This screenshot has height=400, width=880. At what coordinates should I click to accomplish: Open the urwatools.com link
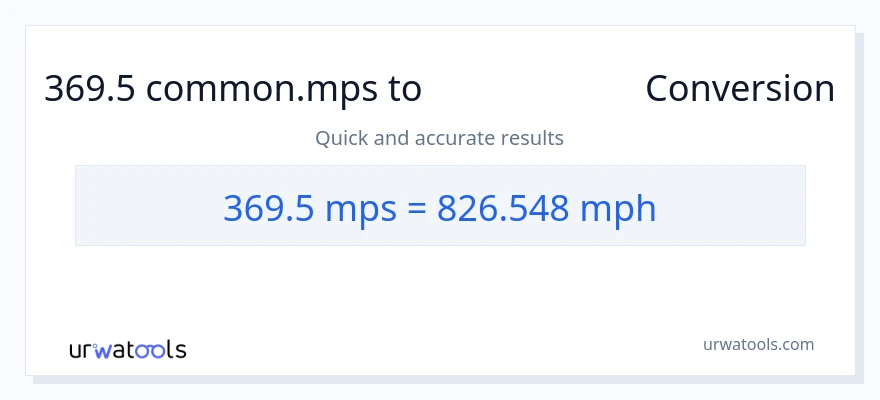click(x=757, y=344)
